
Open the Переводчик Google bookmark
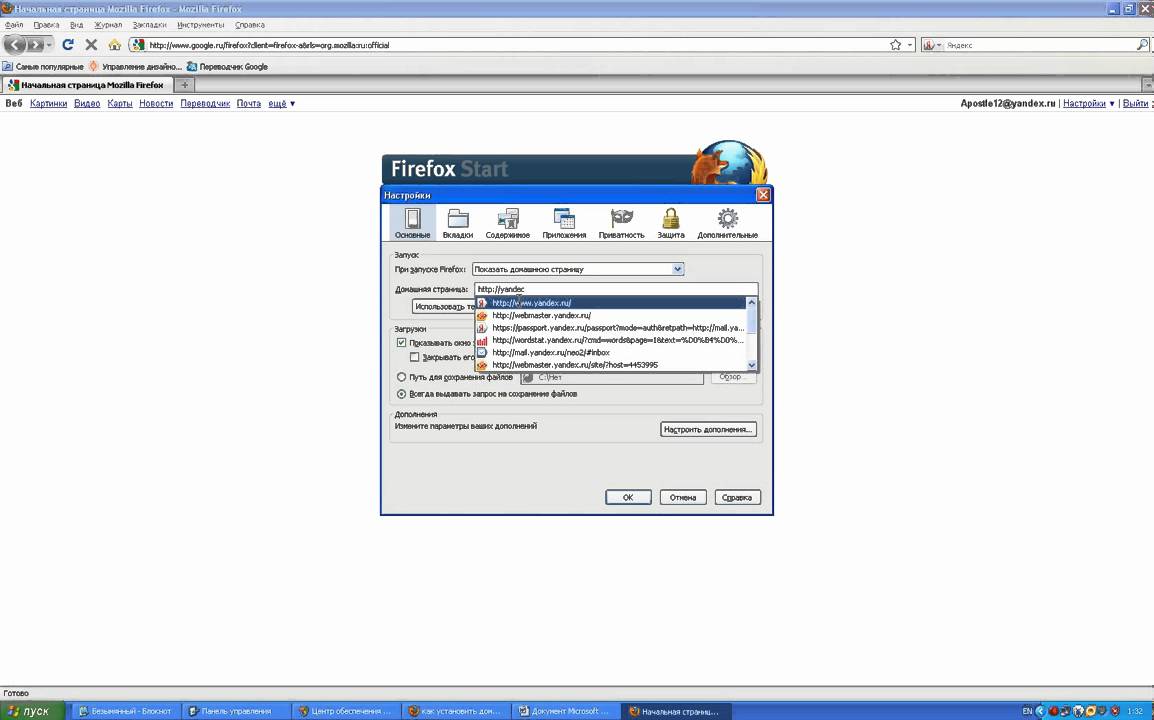click(x=227, y=66)
